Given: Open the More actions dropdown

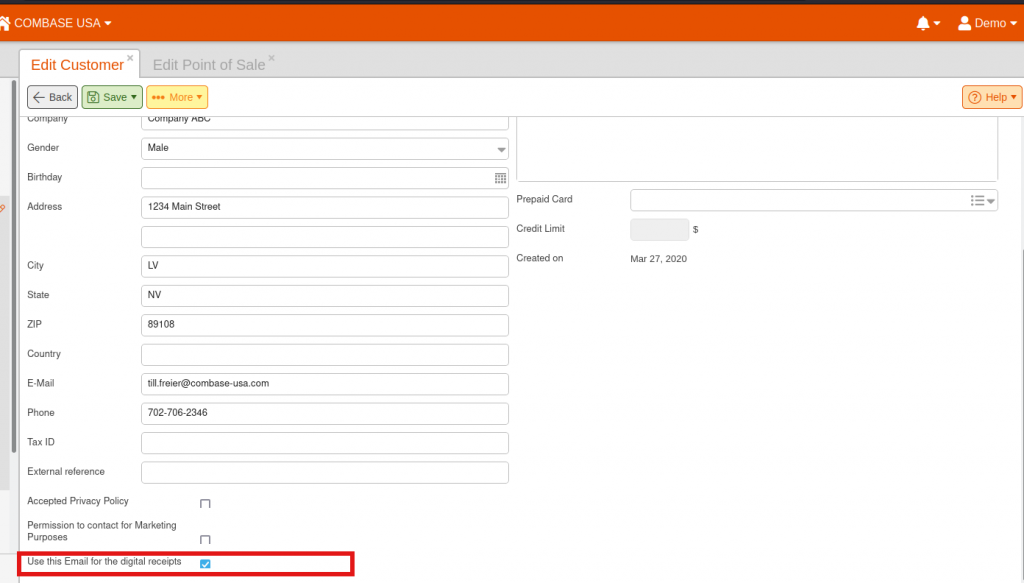Looking at the screenshot, I should (177, 97).
